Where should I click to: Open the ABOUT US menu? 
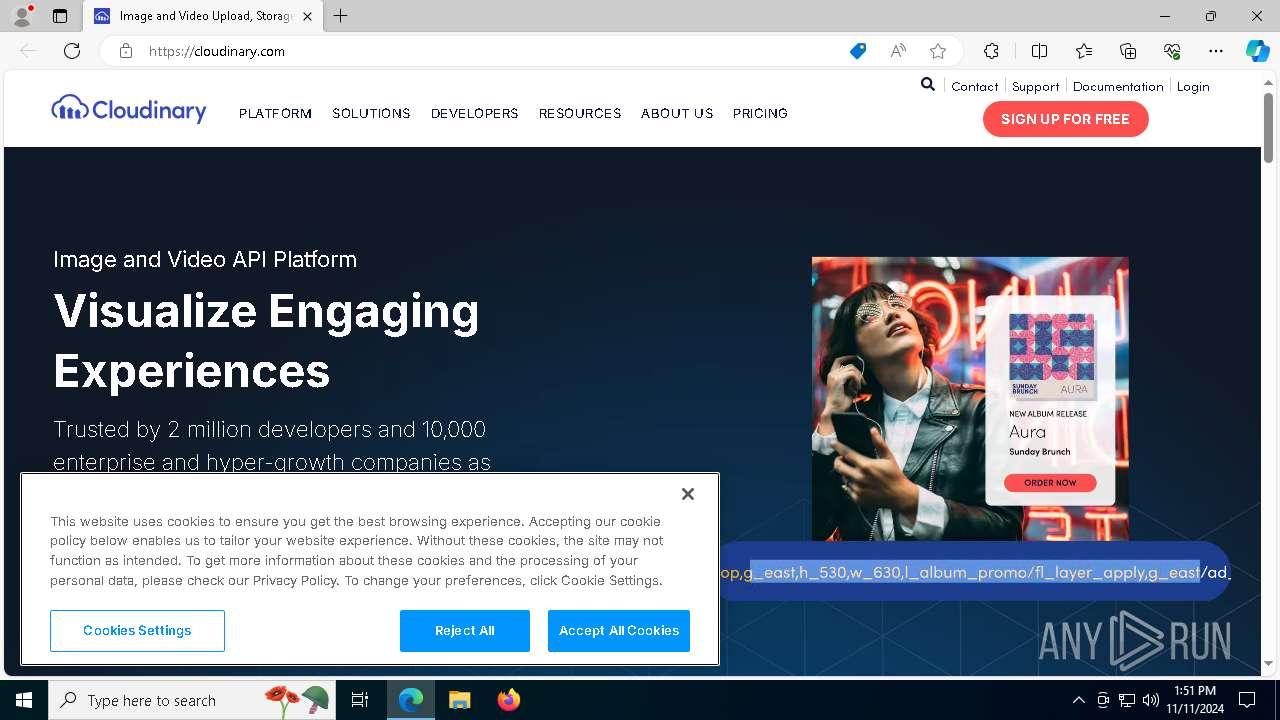click(x=677, y=113)
